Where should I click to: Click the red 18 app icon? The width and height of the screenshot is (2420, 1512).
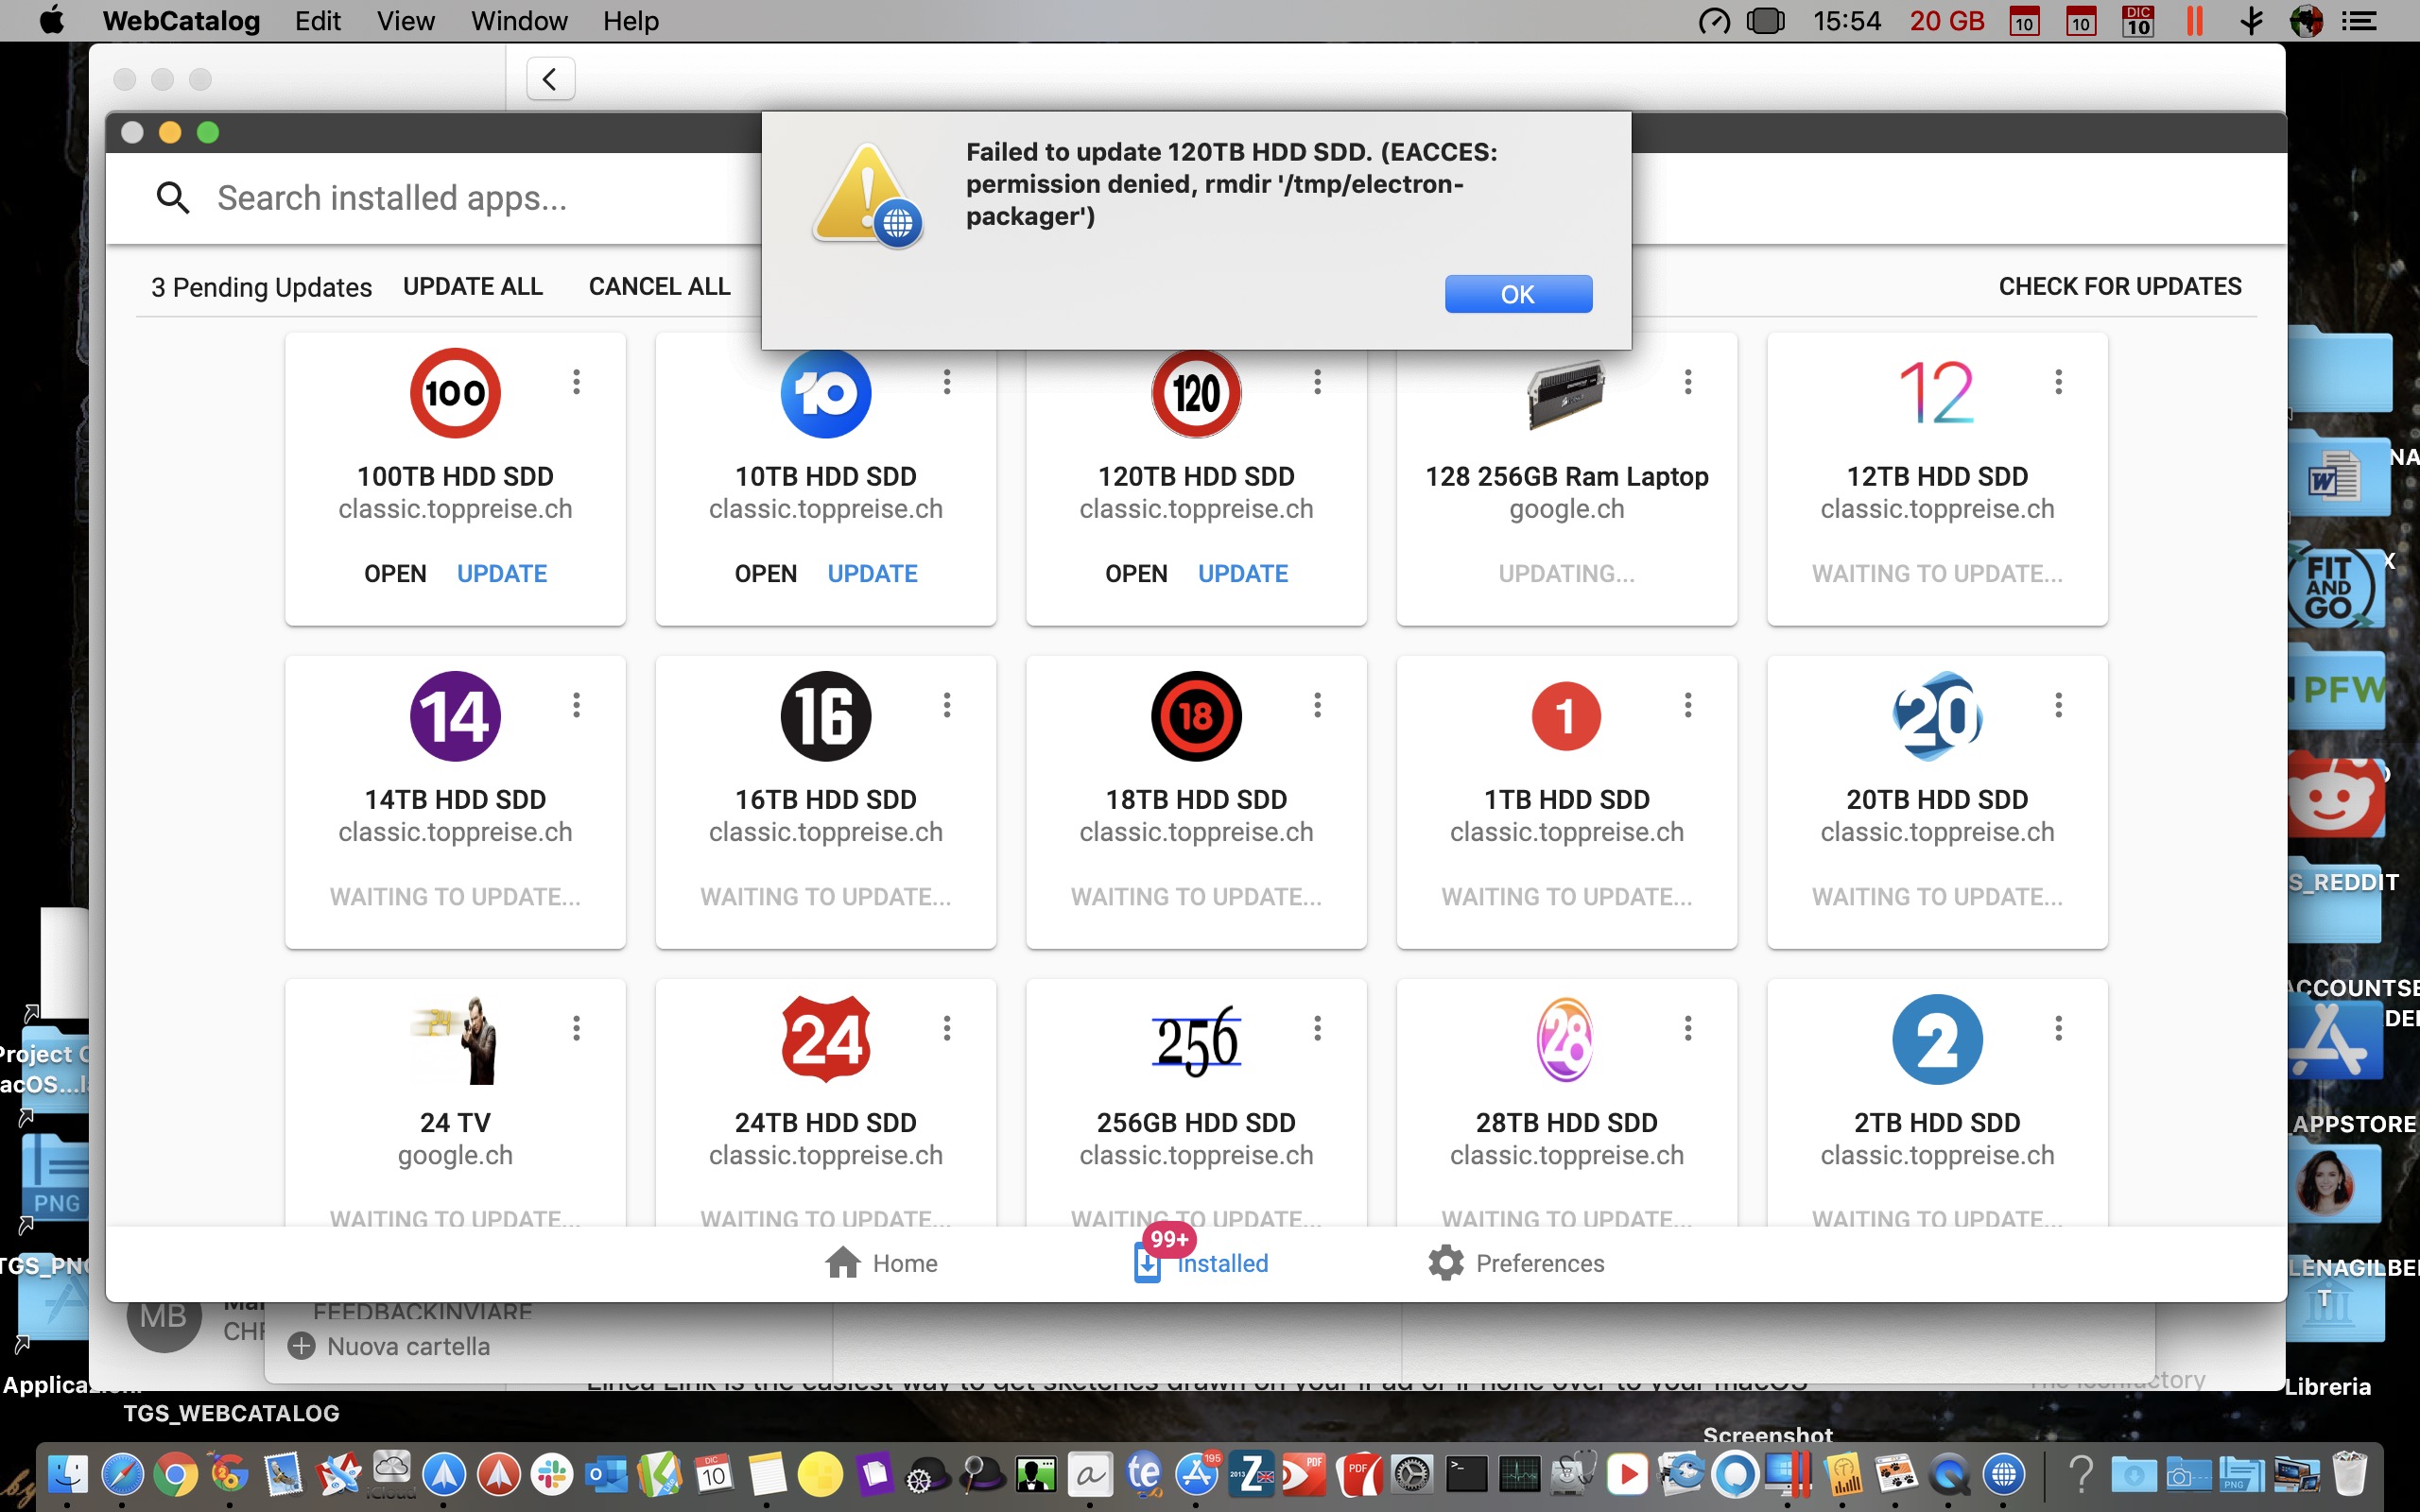[x=1196, y=716]
